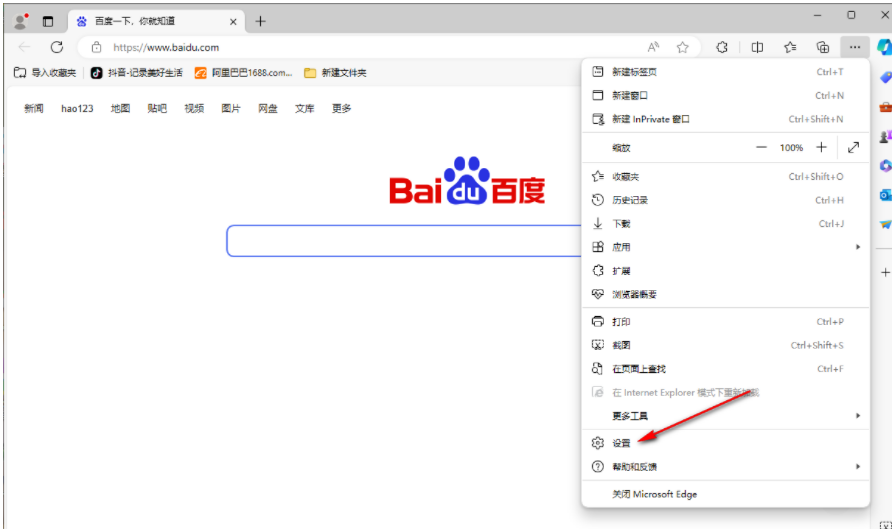
Task: Click the address bar URL
Action: (x=166, y=47)
